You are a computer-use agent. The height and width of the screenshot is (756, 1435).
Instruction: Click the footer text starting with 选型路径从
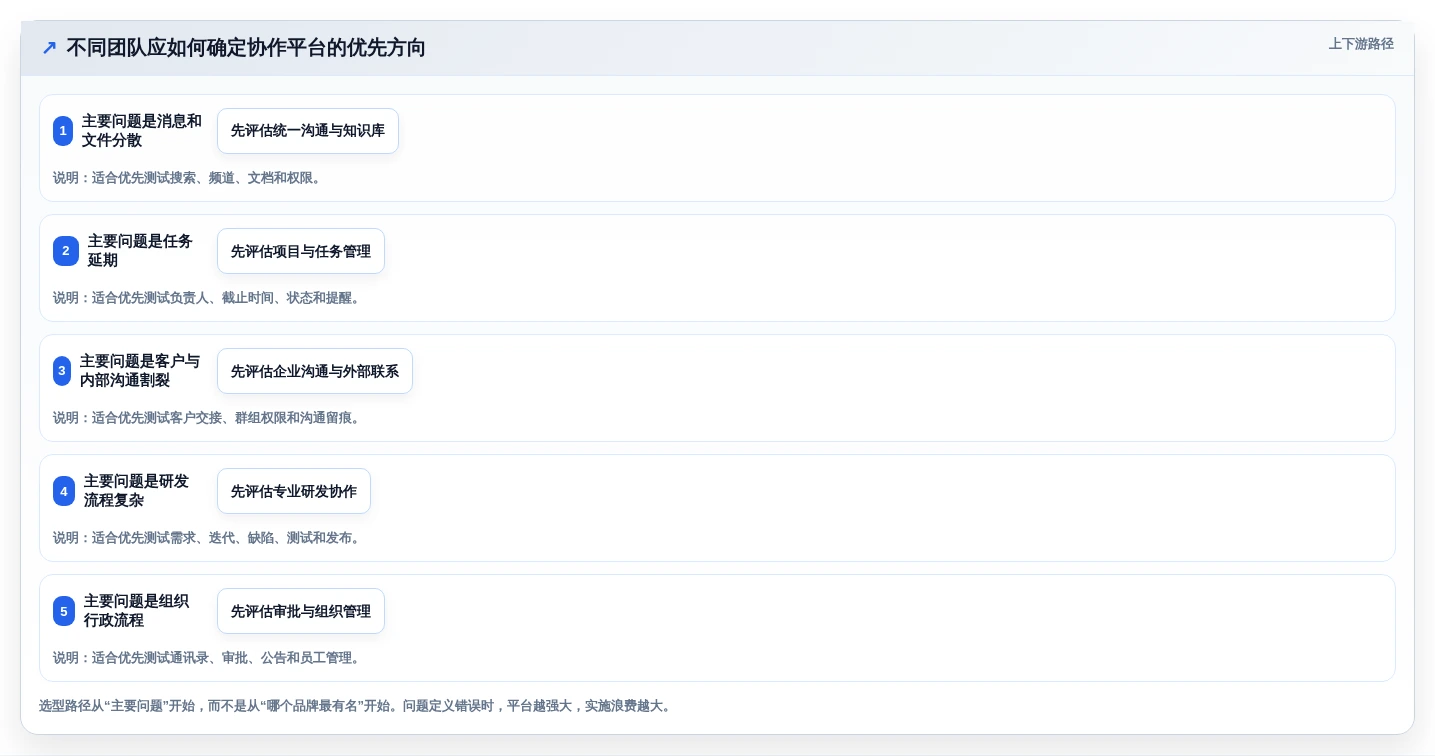click(355, 706)
